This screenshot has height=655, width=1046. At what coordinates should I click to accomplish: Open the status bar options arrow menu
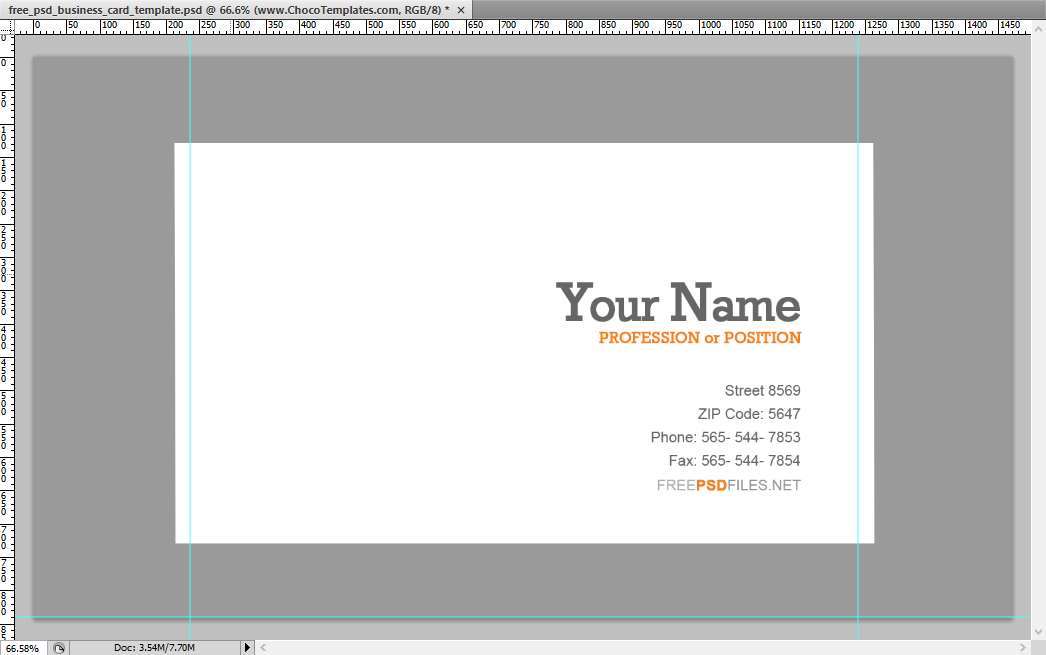(x=247, y=648)
